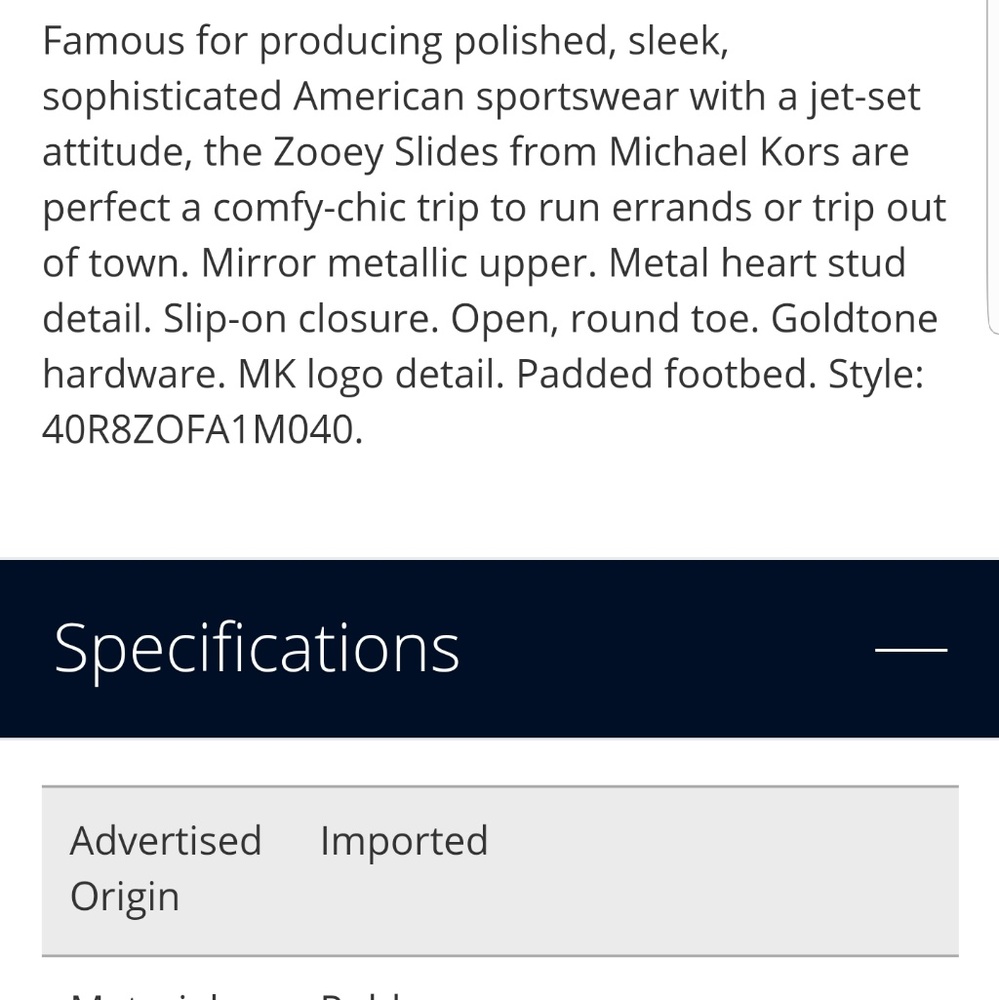The height and width of the screenshot is (1000, 999).
Task: Click the Specifications heading text
Action: pyautogui.click(x=256, y=649)
